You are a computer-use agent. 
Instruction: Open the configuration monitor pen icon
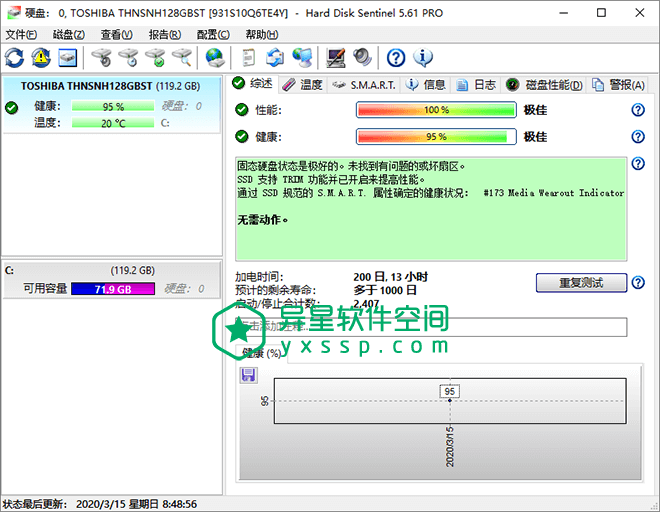click(335, 58)
